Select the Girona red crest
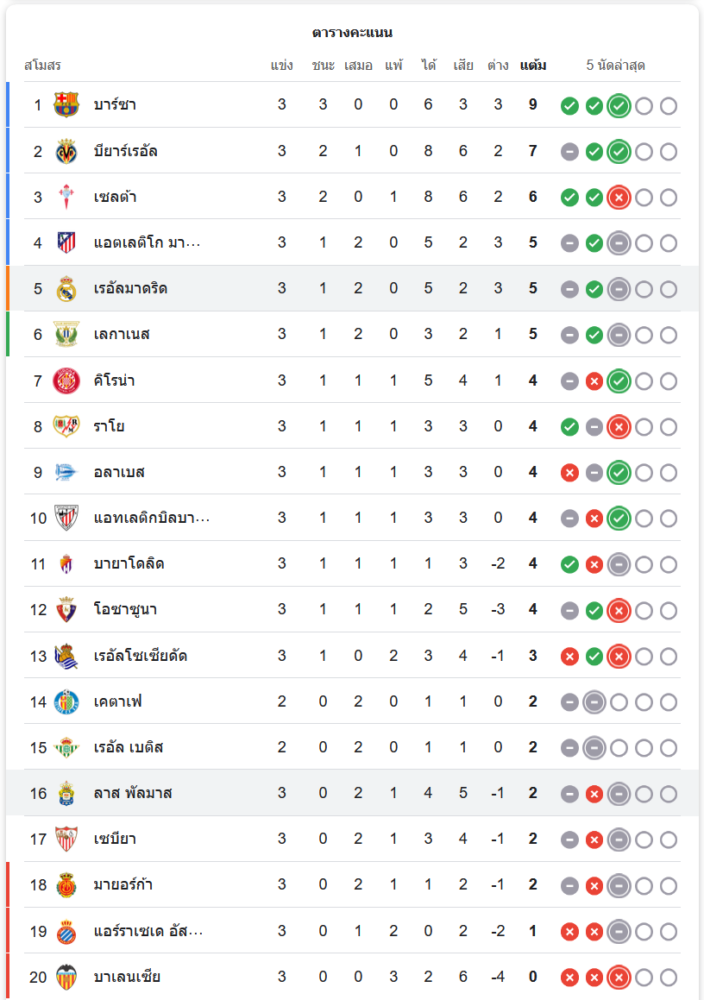This screenshot has width=704, height=1000. click(66, 381)
